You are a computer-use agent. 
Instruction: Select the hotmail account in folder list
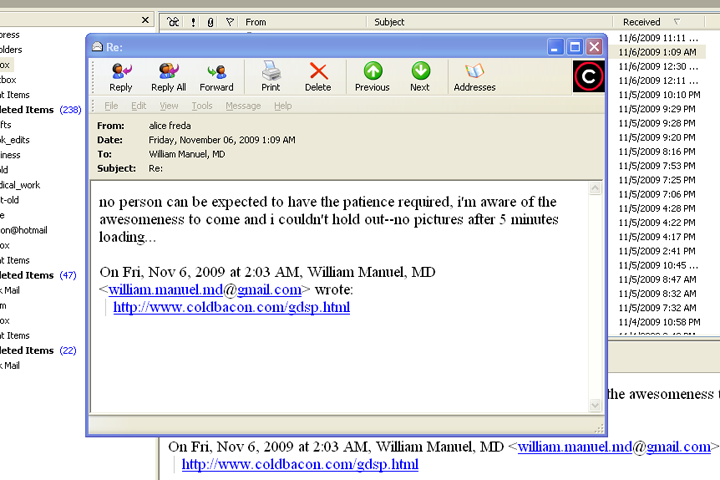(24, 230)
